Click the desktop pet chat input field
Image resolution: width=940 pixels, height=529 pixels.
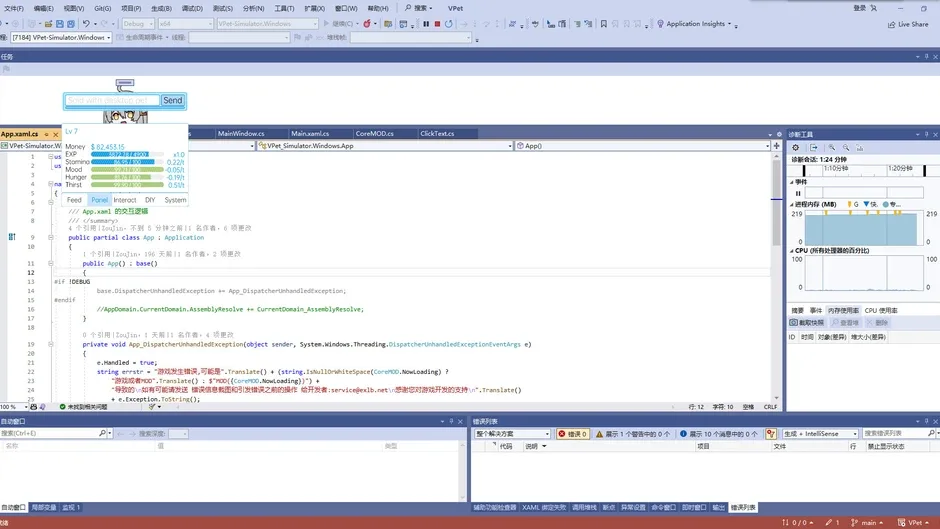pos(112,101)
